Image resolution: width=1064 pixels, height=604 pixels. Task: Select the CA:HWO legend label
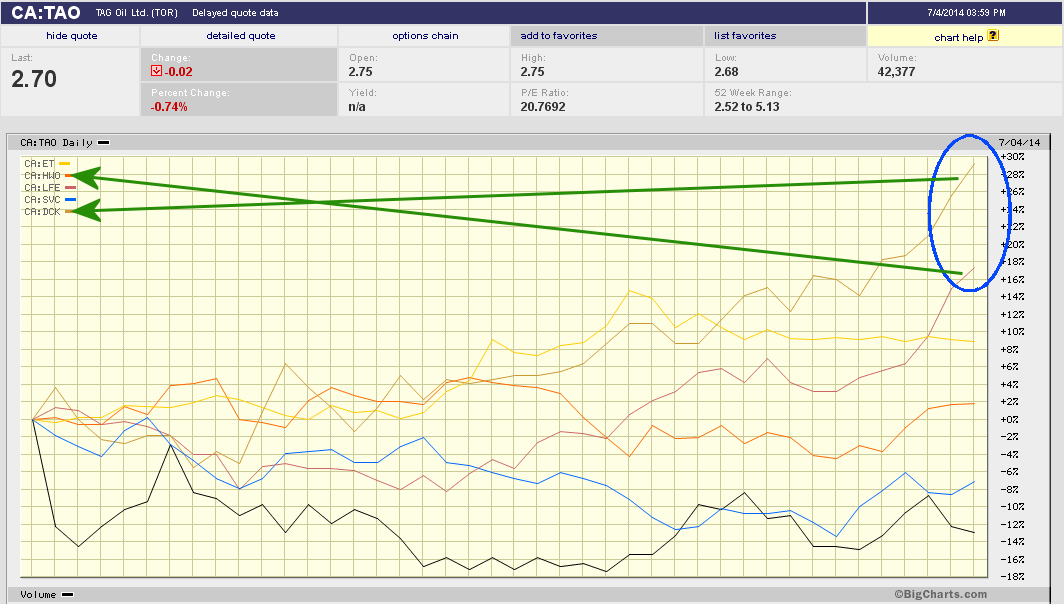(x=42, y=176)
